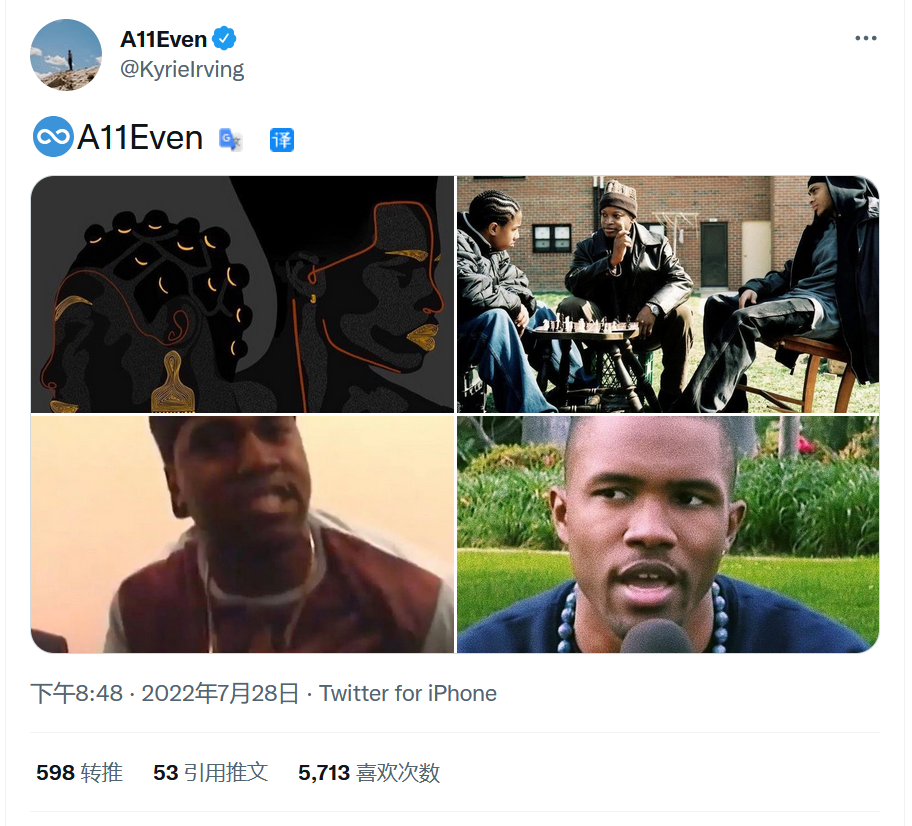This screenshot has width=912, height=826.
Task: Open the three-dot more options menu
Action: (865, 38)
